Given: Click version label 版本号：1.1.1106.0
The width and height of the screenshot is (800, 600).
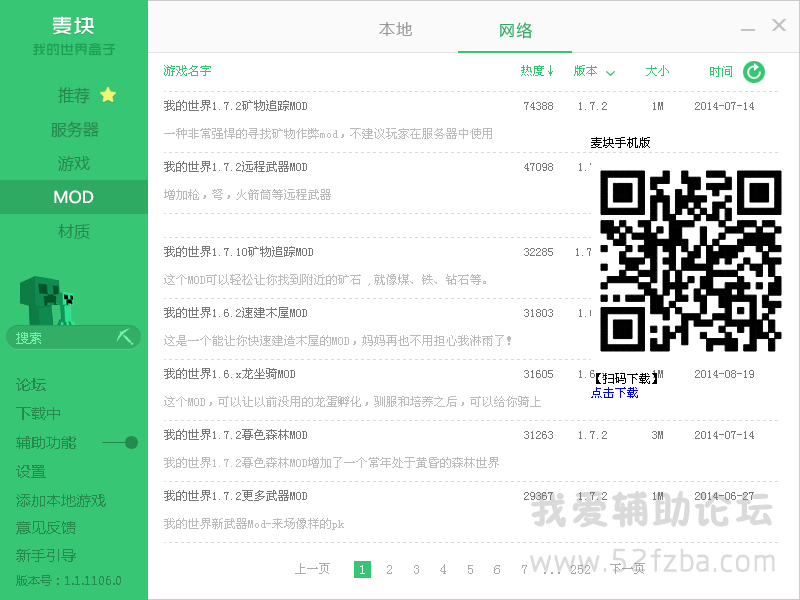Looking at the screenshot, I should click(68, 581).
